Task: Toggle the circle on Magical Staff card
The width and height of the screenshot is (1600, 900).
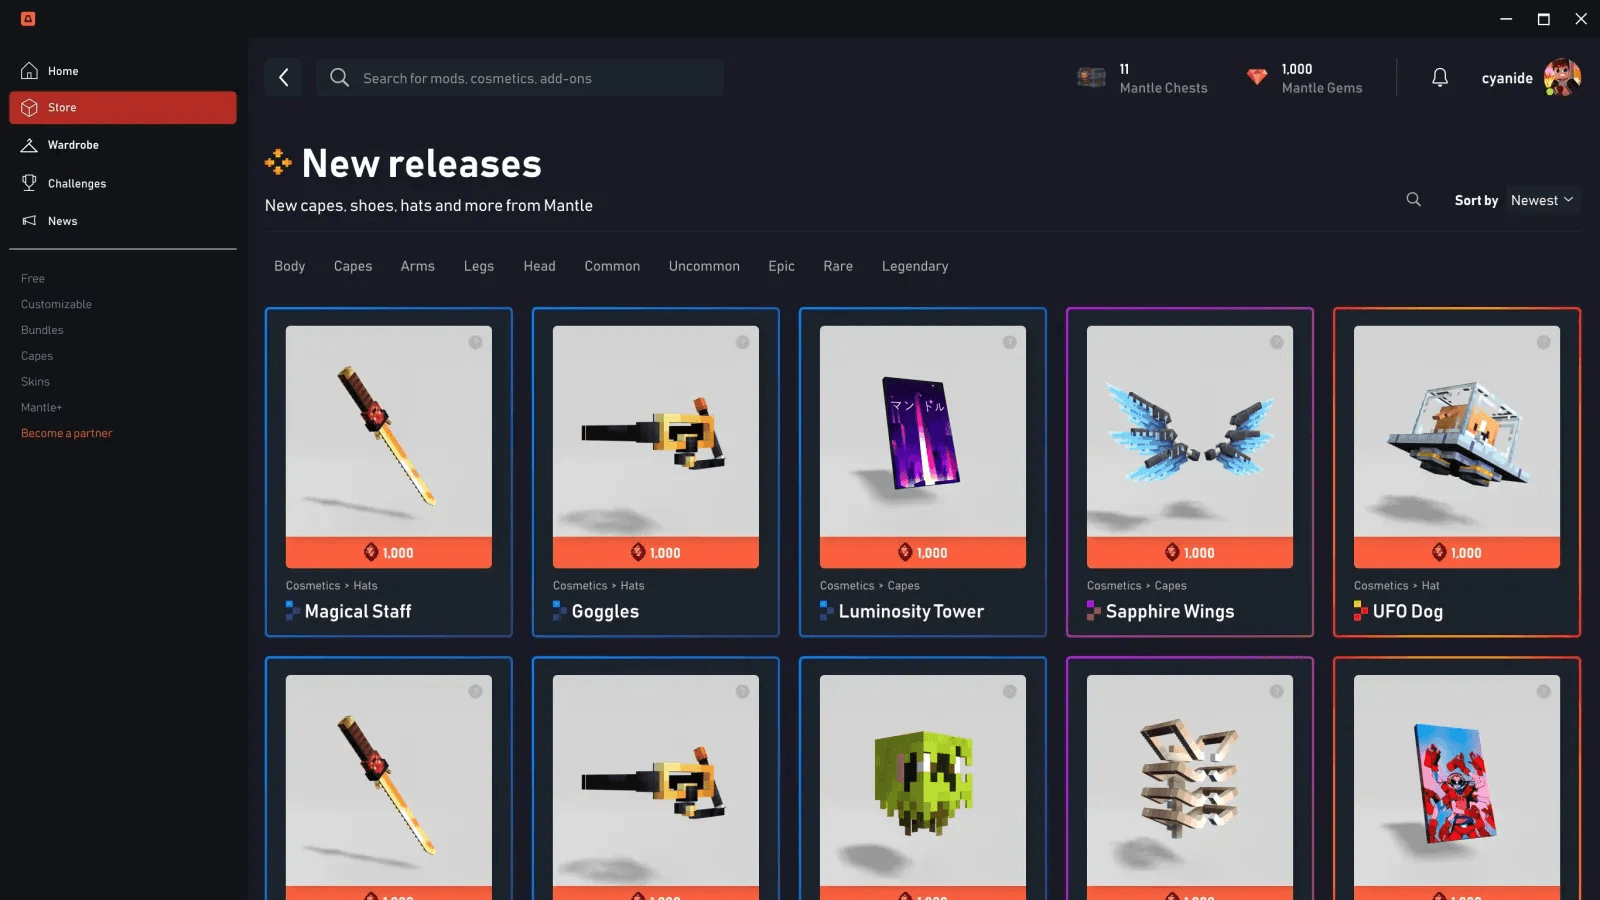Action: 475,342
